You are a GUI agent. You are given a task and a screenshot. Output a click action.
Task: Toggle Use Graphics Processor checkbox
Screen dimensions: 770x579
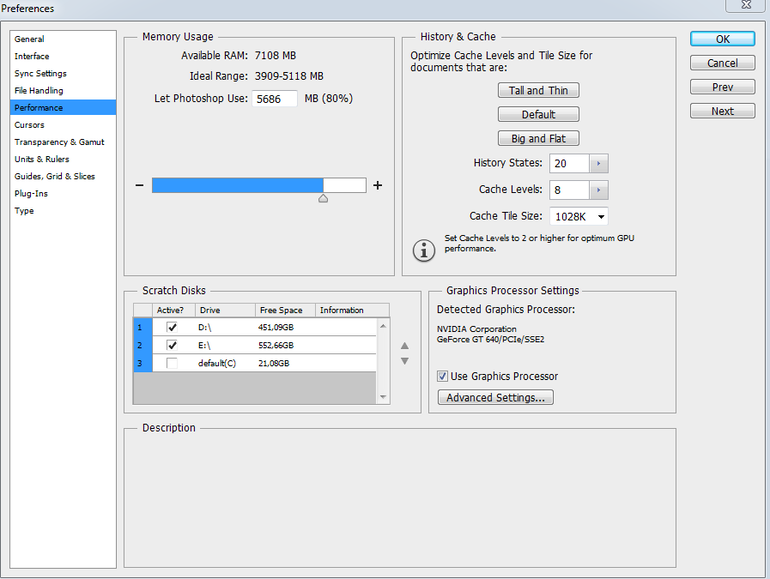click(x=443, y=377)
